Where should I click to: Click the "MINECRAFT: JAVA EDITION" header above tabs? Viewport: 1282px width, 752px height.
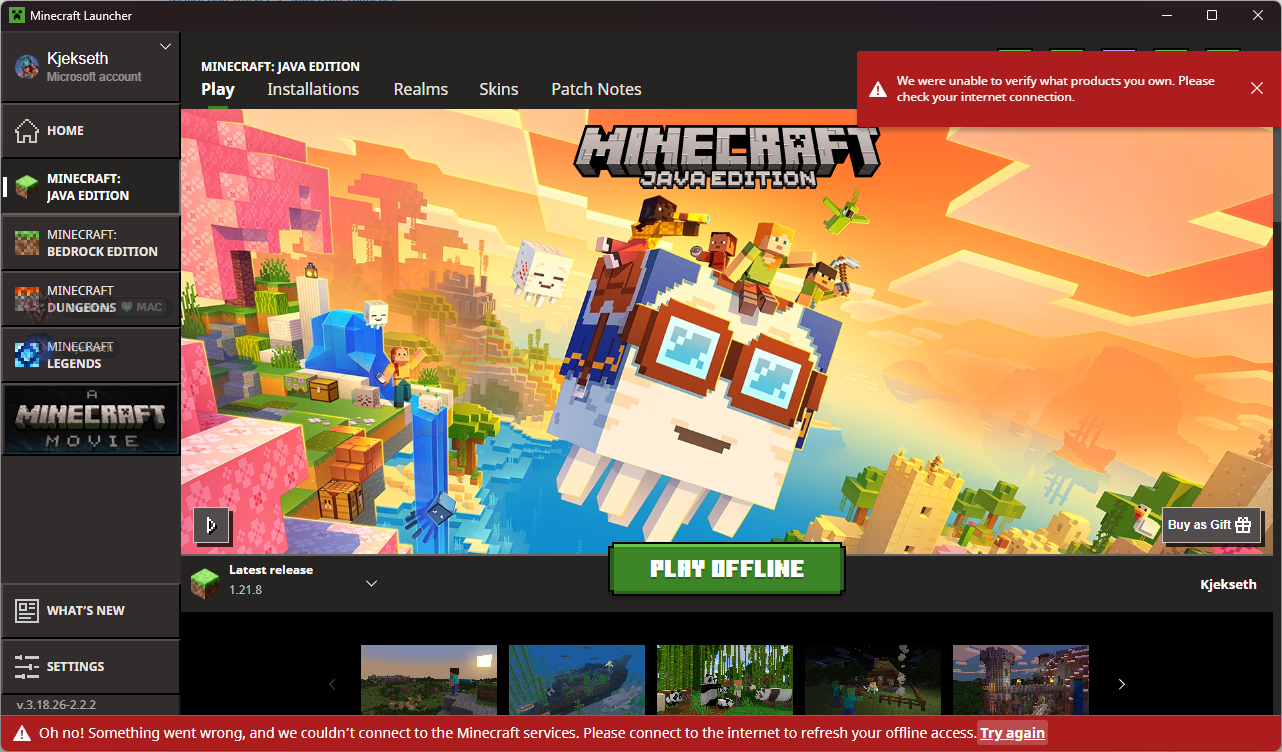coord(280,67)
